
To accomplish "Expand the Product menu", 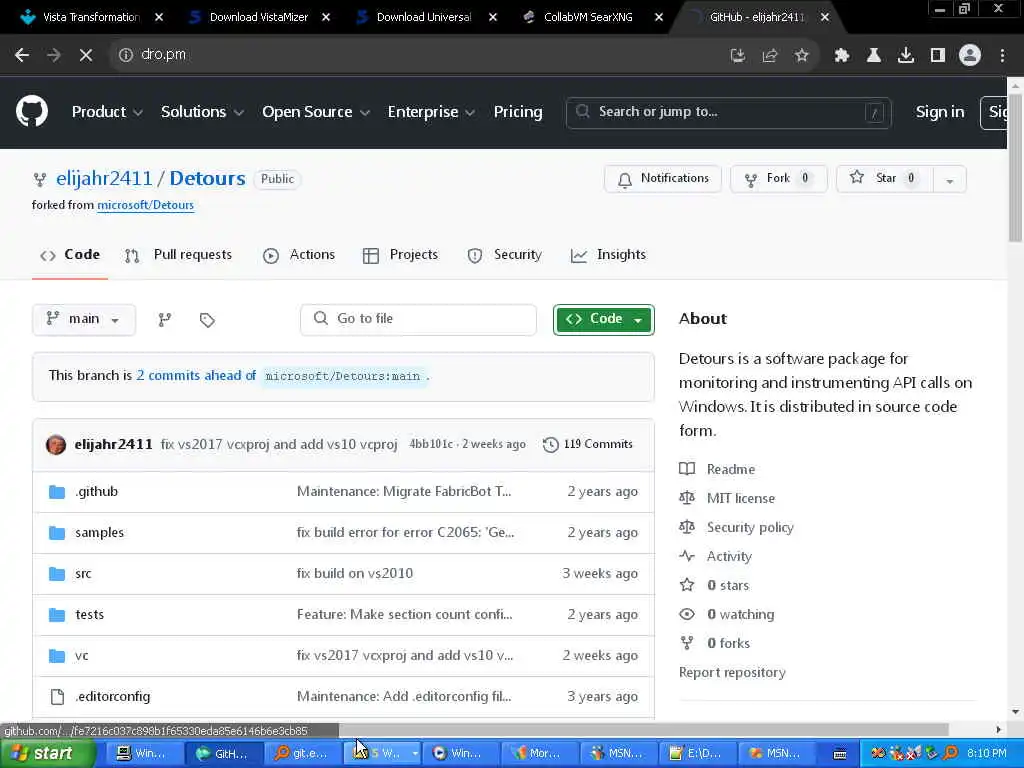I will tap(107, 112).
